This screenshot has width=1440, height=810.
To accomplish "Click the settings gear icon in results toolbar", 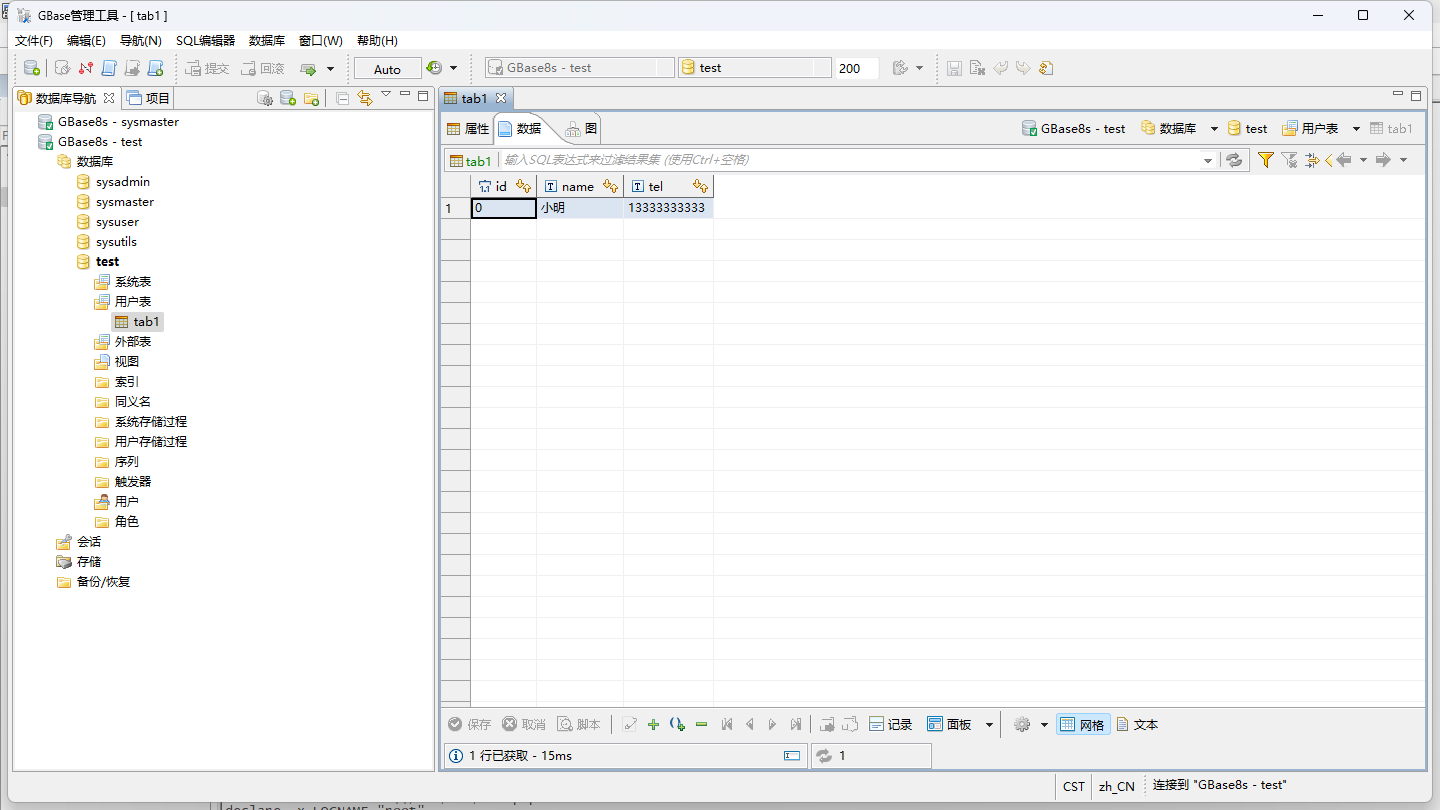I will coord(1021,725).
